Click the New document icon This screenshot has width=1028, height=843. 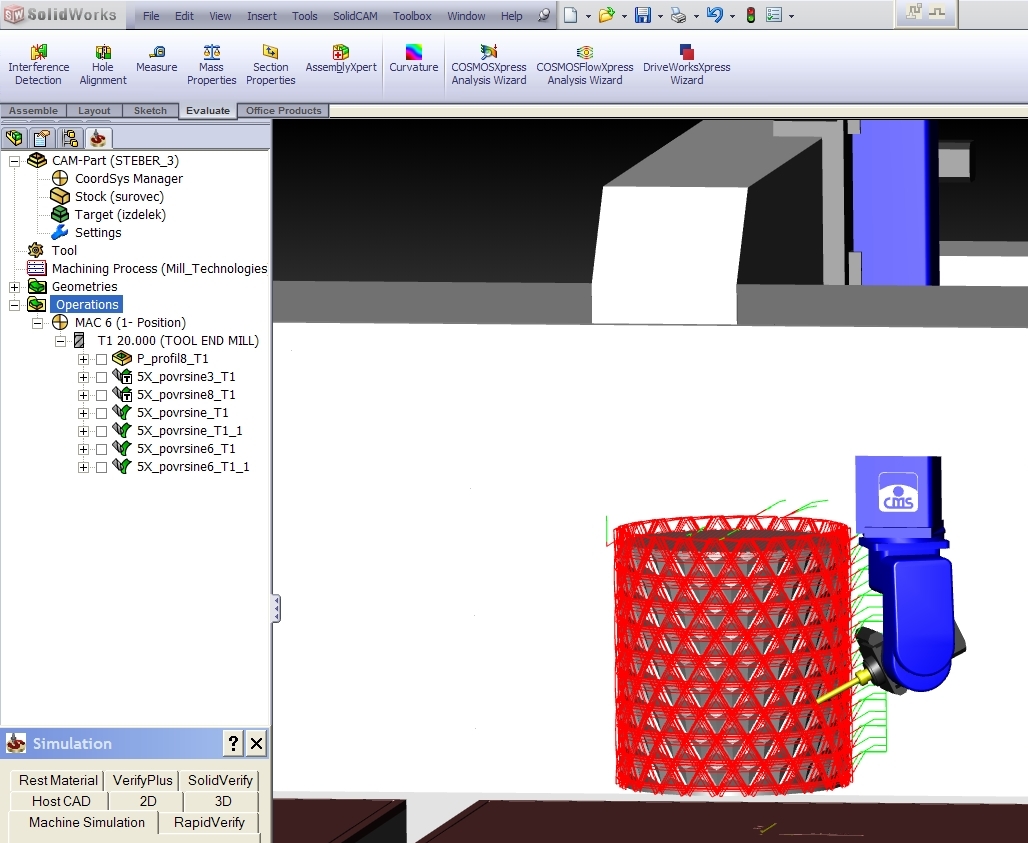tap(570, 15)
